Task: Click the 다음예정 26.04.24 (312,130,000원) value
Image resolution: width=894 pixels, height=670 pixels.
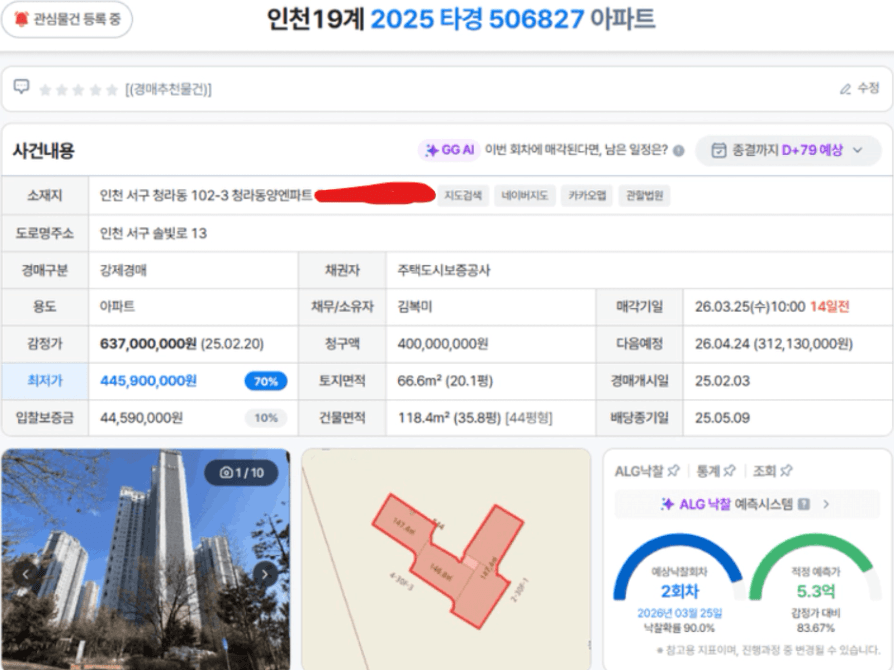Action: coord(774,344)
